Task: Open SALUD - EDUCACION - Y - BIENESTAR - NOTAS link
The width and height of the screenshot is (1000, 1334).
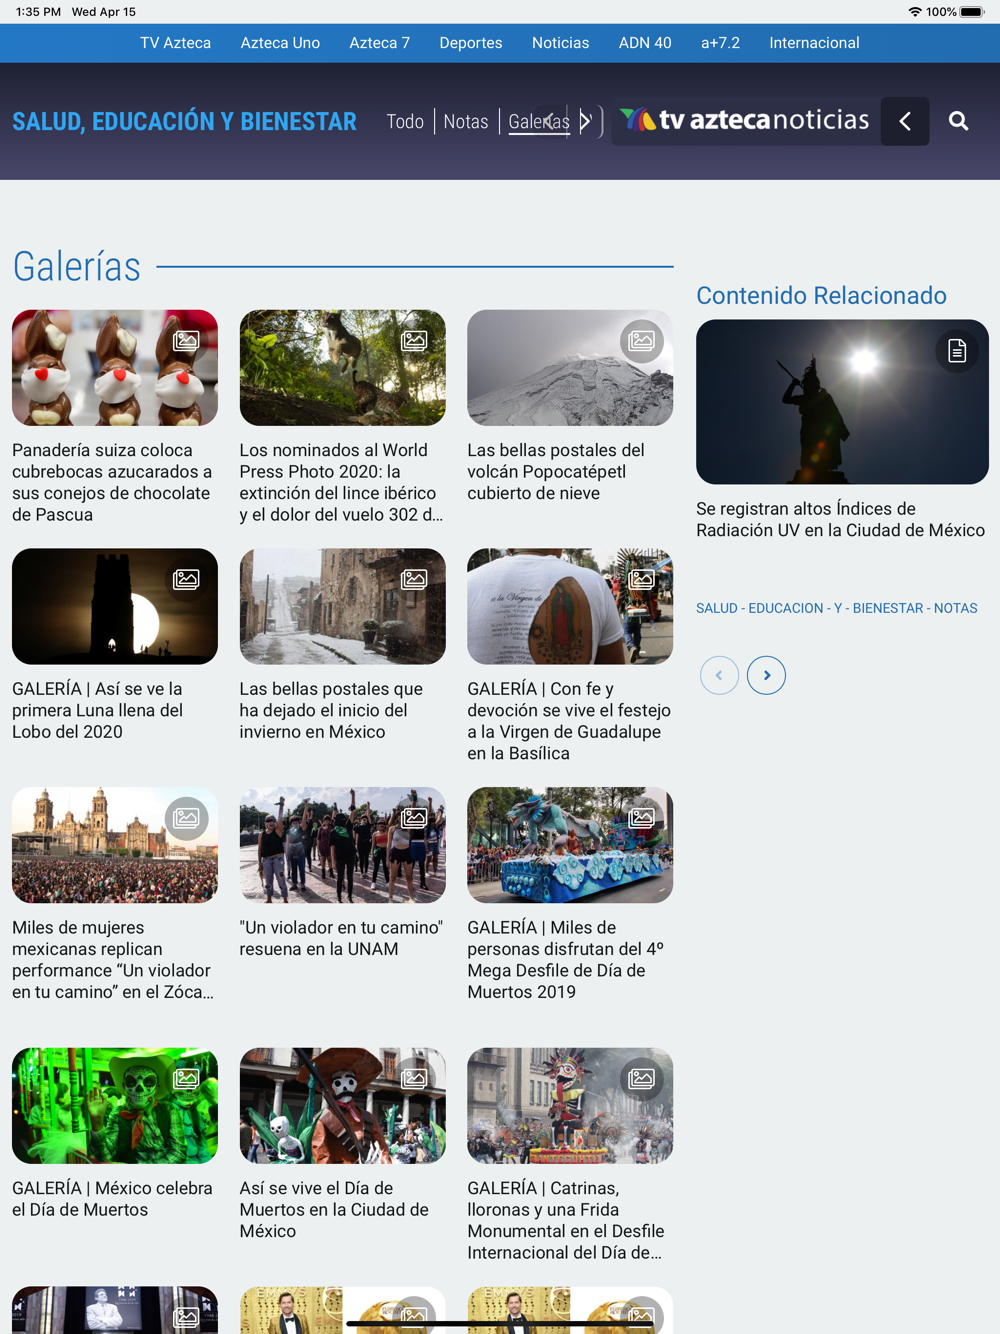Action: [x=837, y=608]
